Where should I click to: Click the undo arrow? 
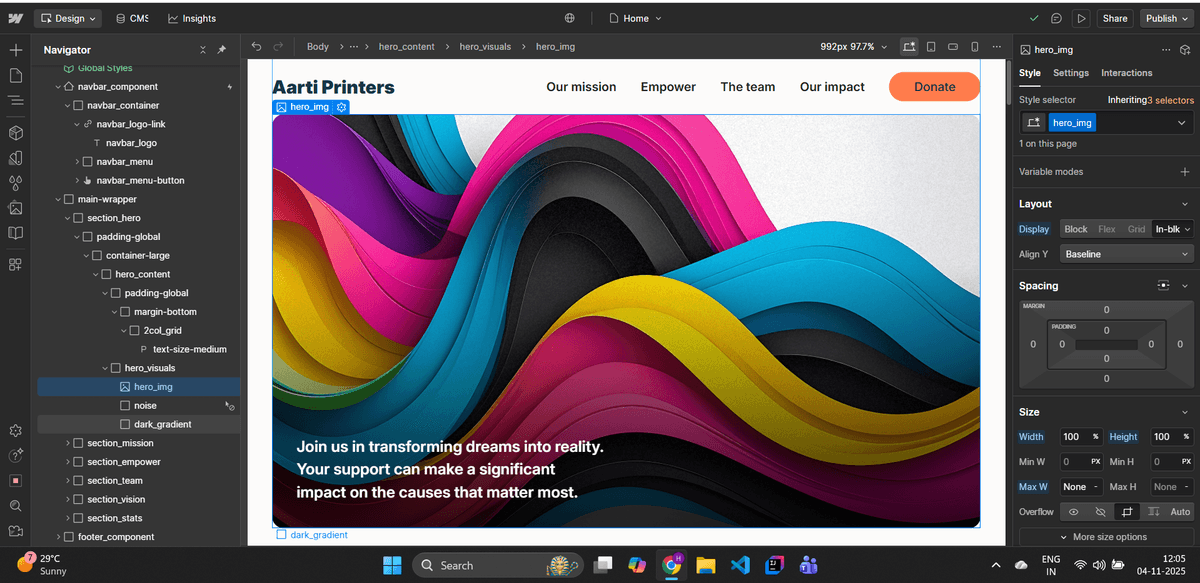(256, 46)
